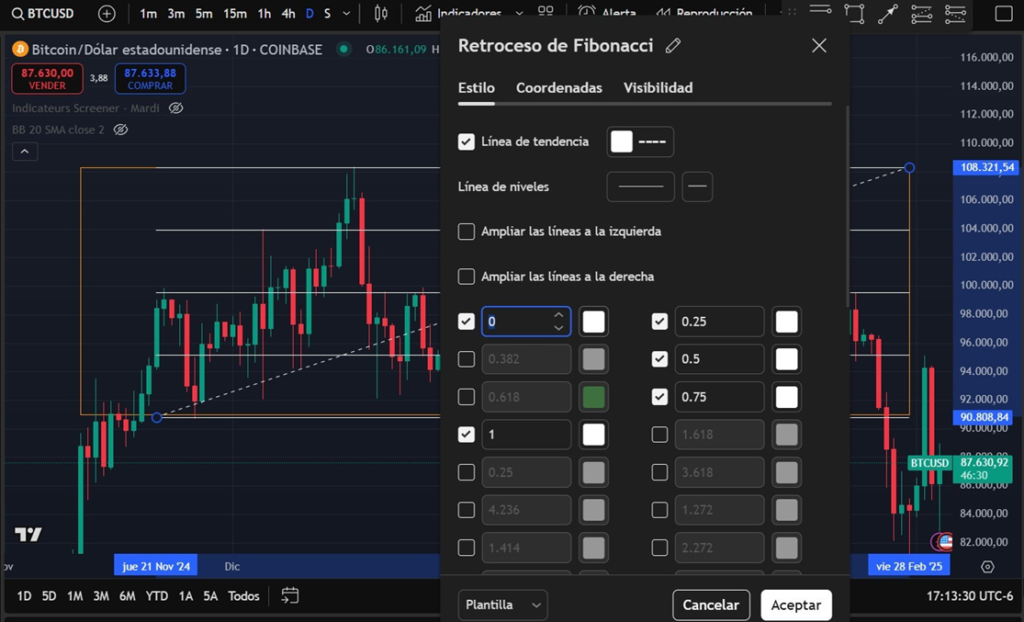Open the Línea de niveles thickness dropdown

point(697,187)
